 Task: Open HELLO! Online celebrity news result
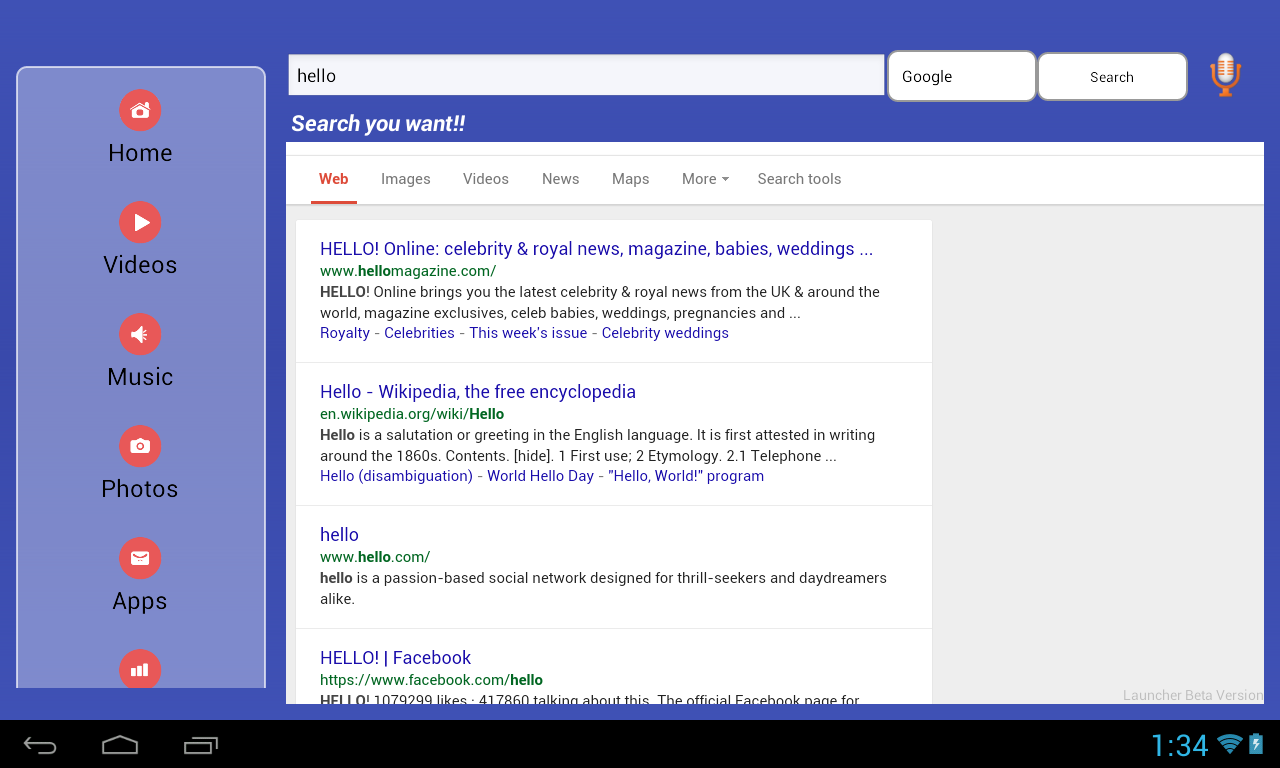[x=596, y=249]
